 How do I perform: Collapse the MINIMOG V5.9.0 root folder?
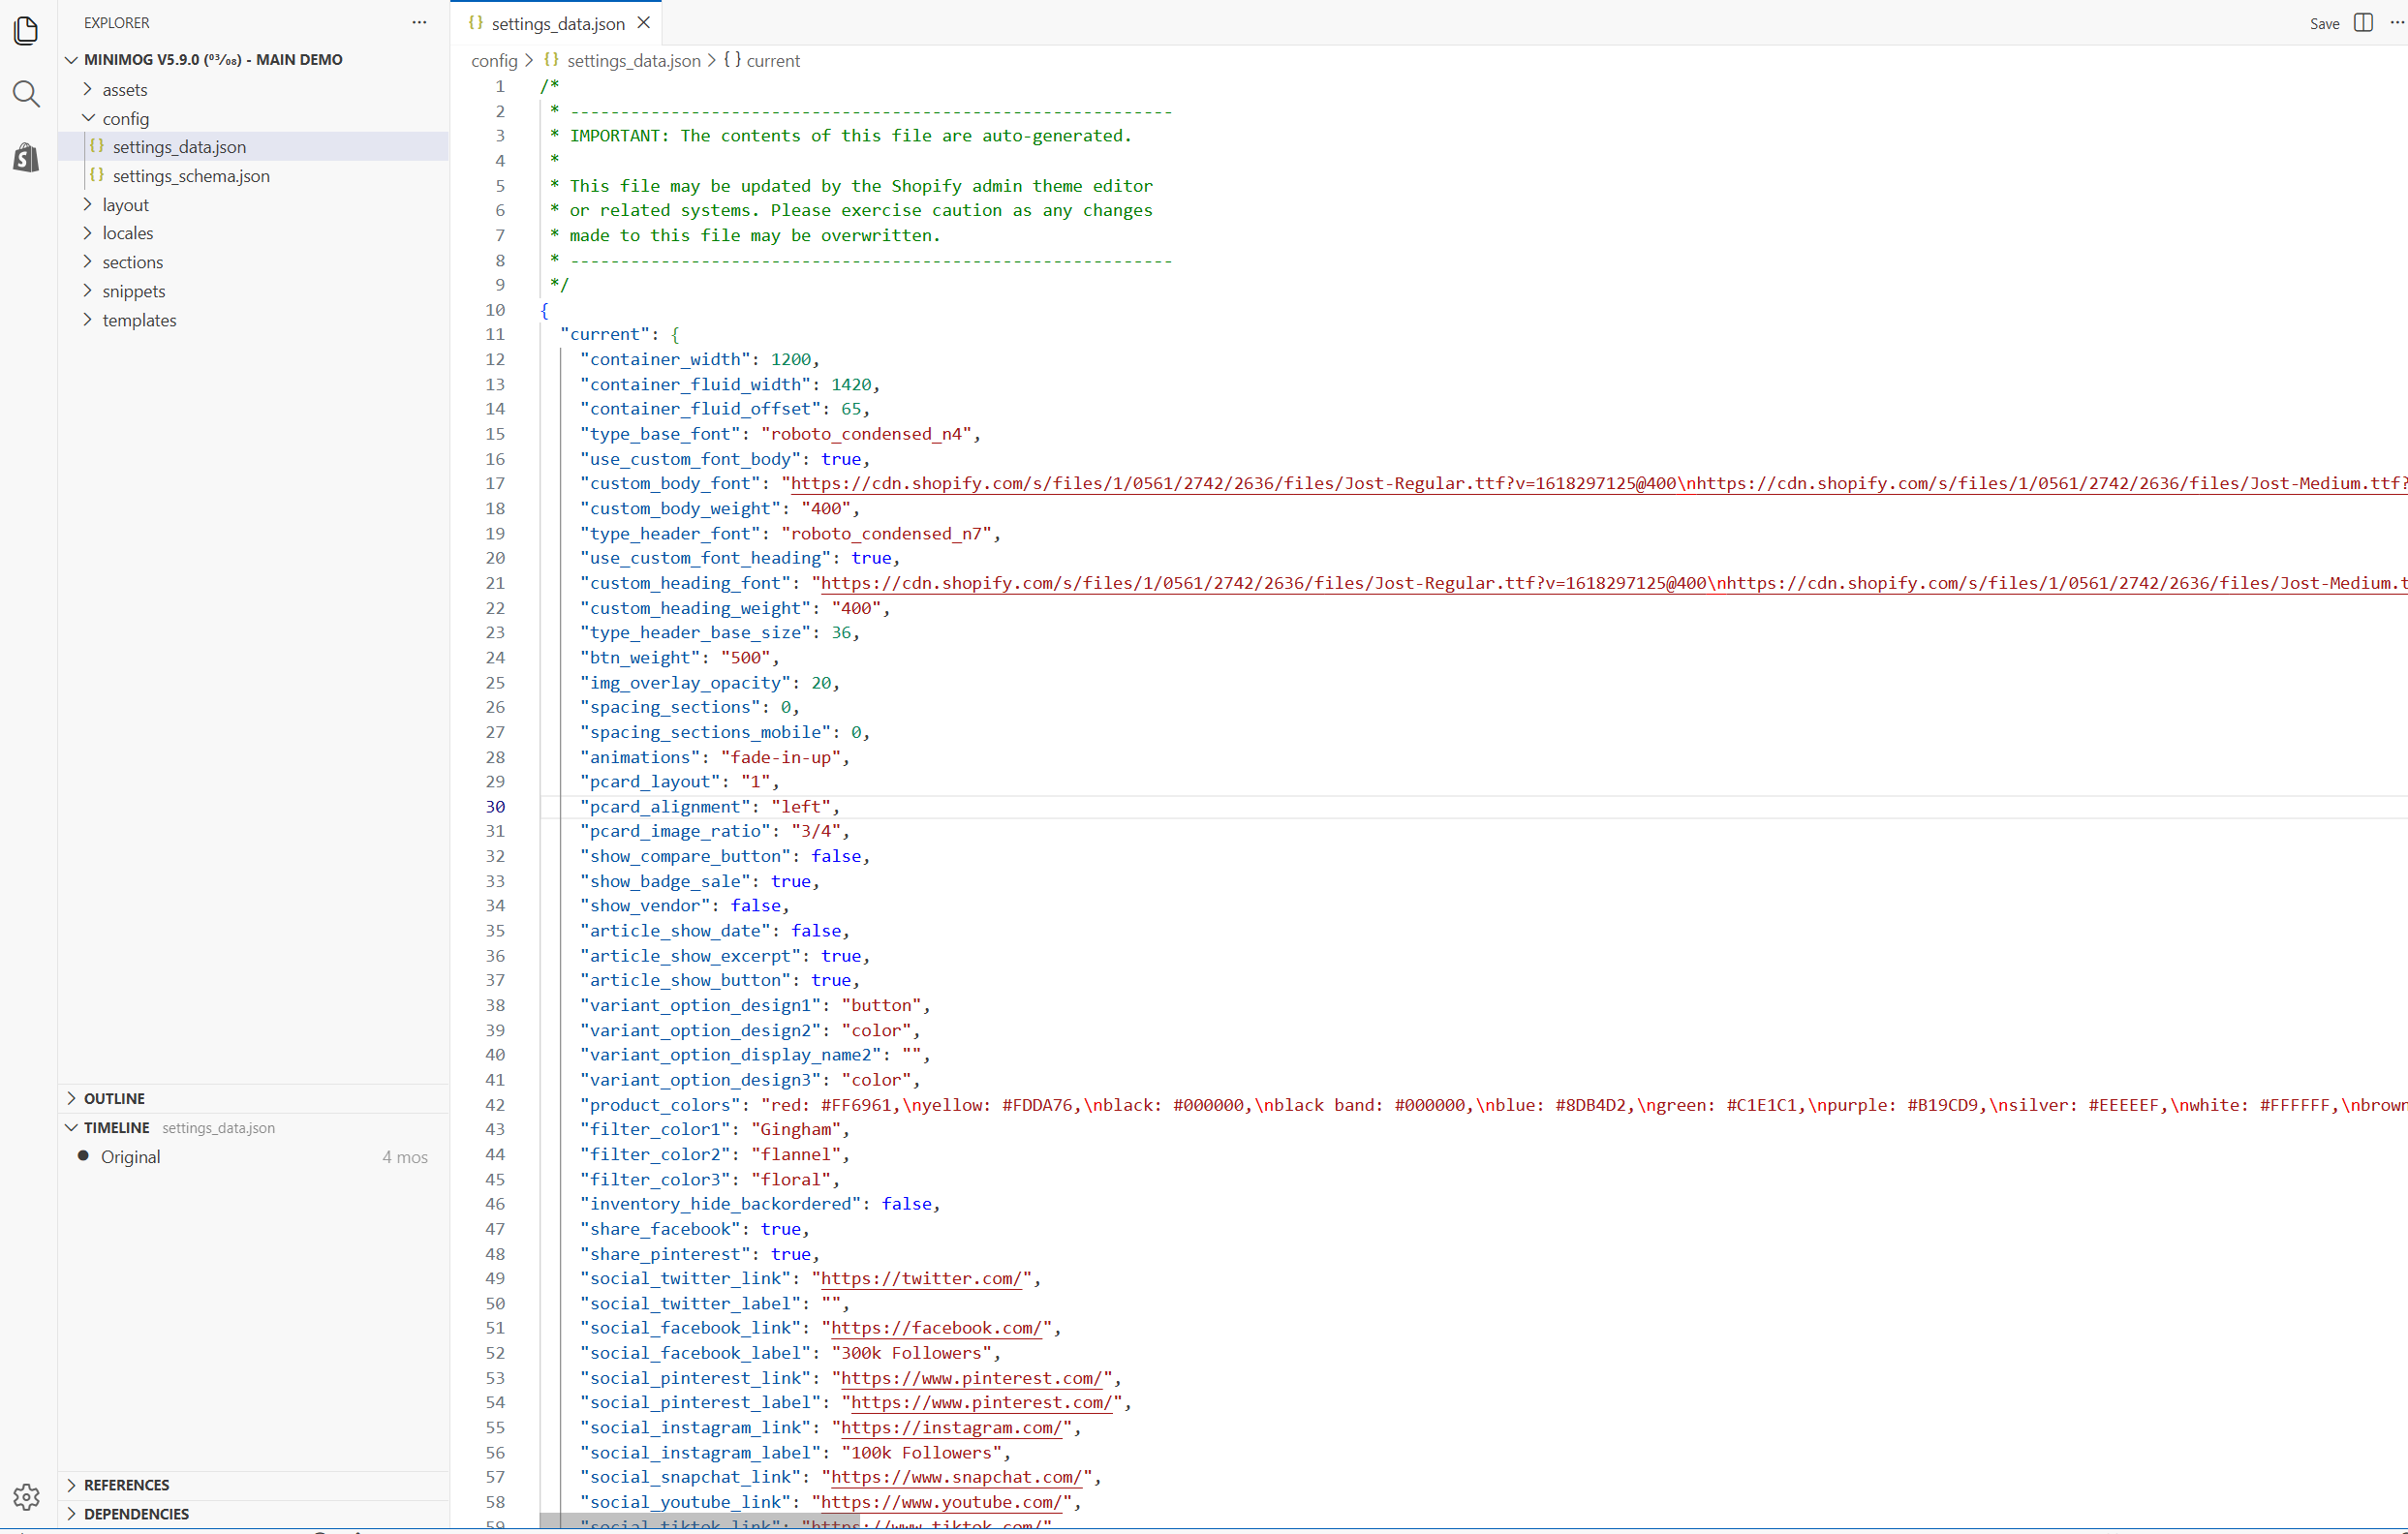tap(212, 59)
